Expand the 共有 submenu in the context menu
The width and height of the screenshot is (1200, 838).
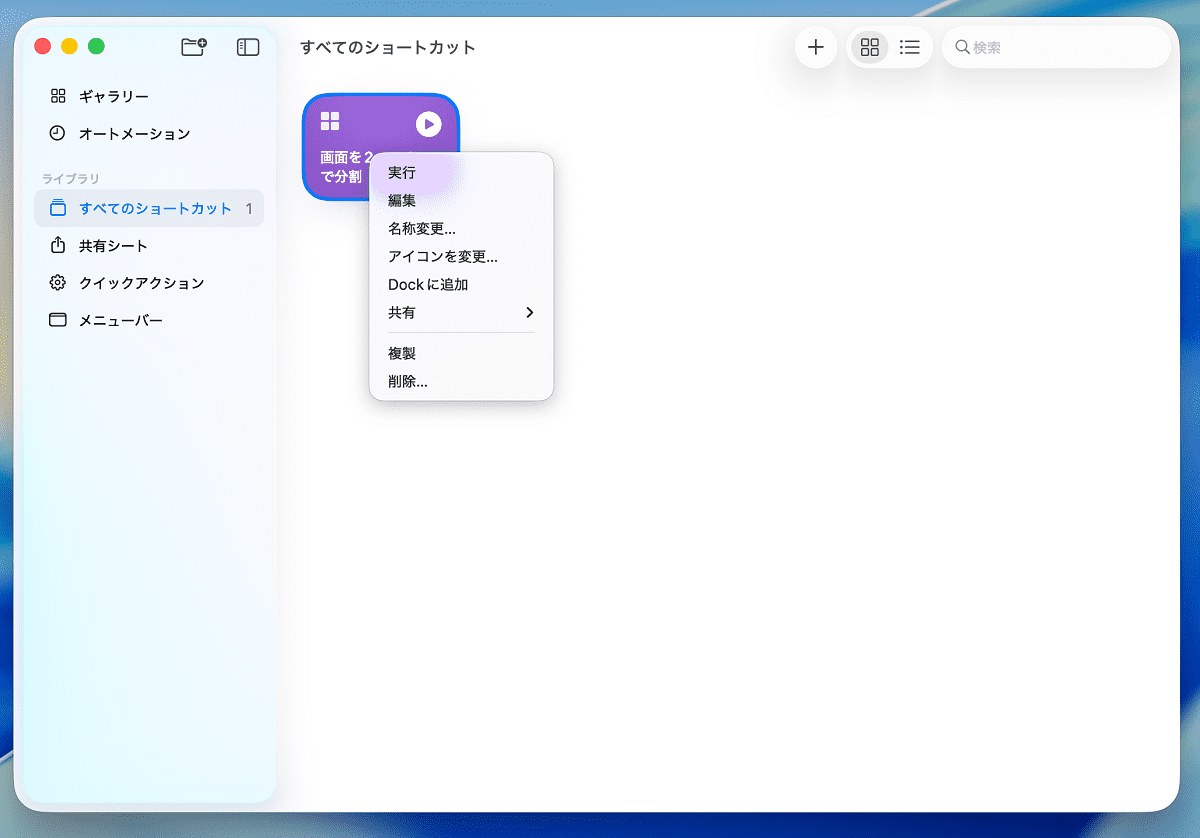(461, 312)
